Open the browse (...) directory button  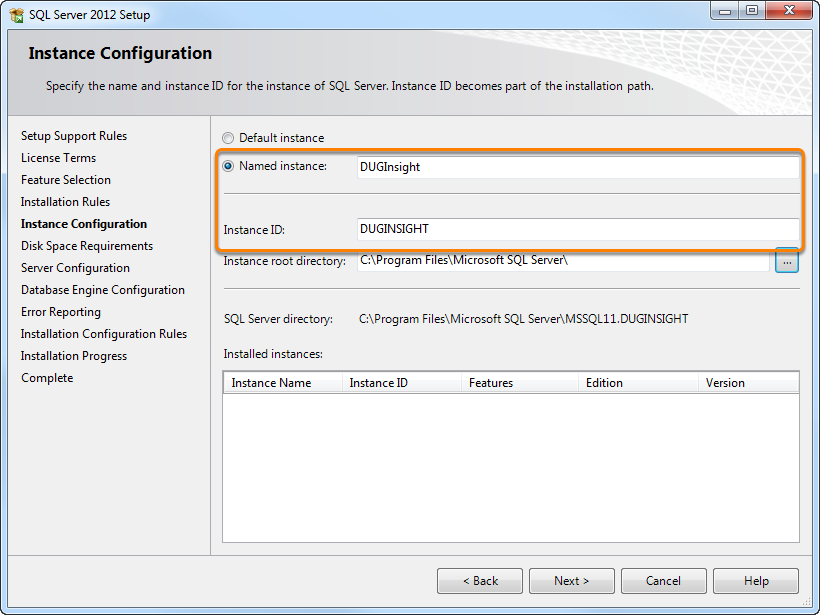point(787,261)
